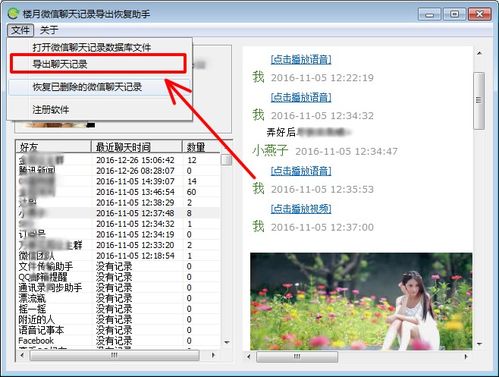Click right arrow of chat horizontal scrollbar
Image resolution: width=499 pixels, height=377 pixels.
[x=466, y=356]
